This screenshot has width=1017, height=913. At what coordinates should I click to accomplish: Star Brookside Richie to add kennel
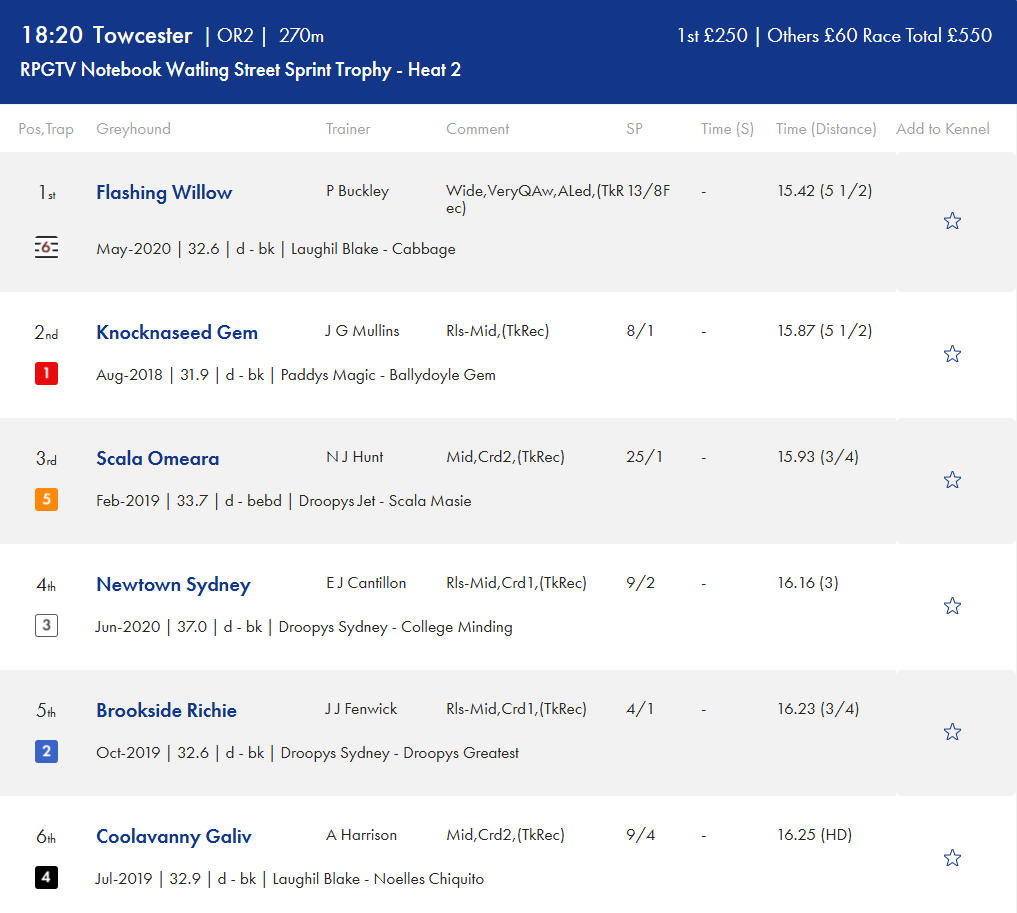[952, 732]
